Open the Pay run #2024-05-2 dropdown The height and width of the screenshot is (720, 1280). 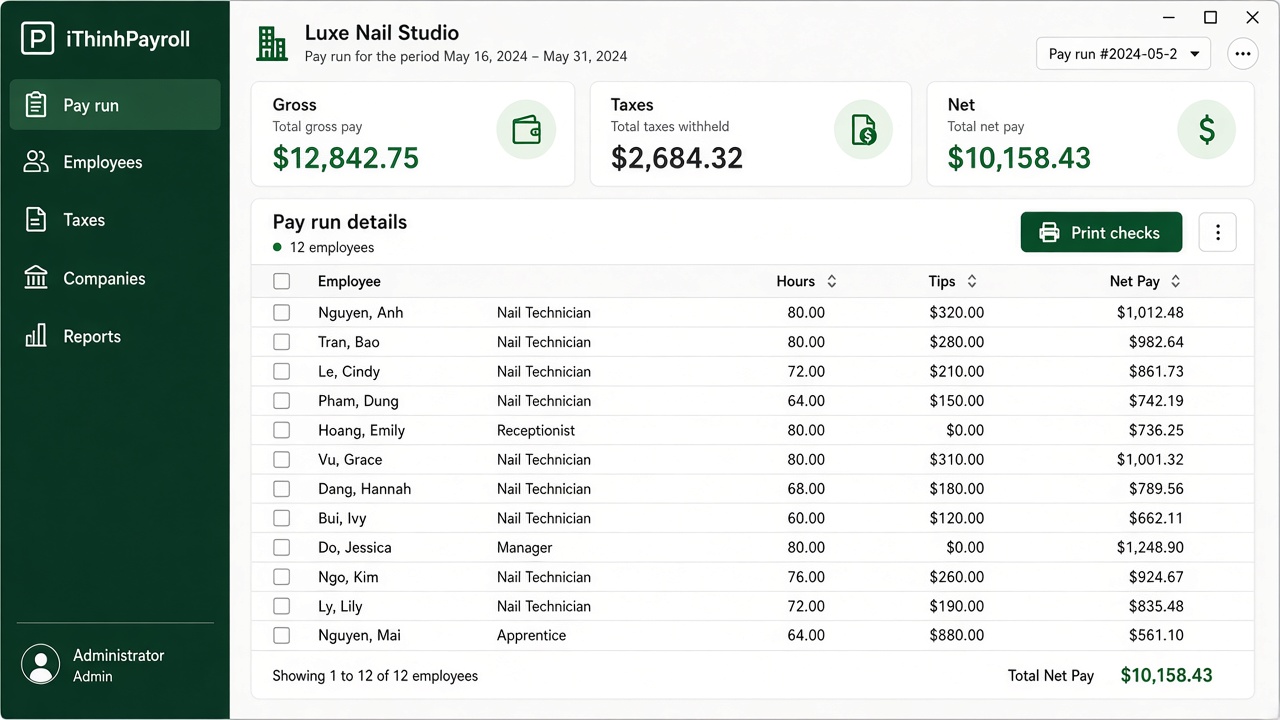point(1123,54)
